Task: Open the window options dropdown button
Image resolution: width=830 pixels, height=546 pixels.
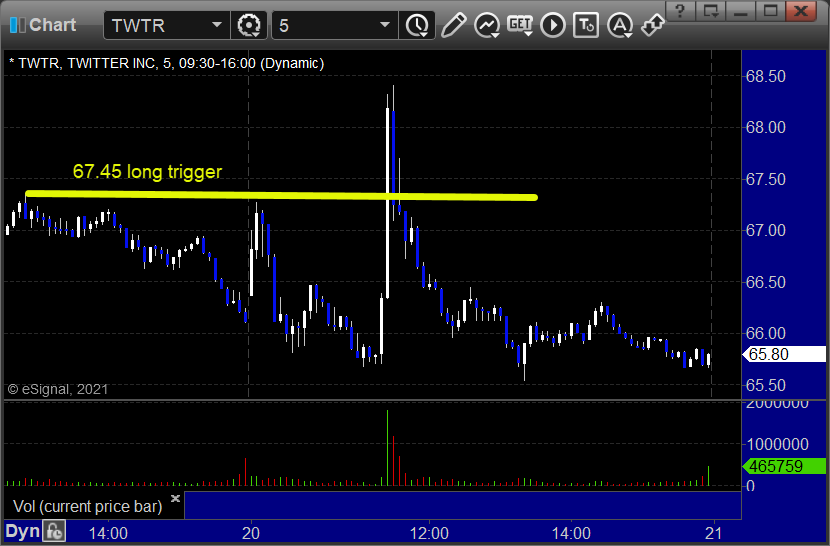Action: click(710, 11)
